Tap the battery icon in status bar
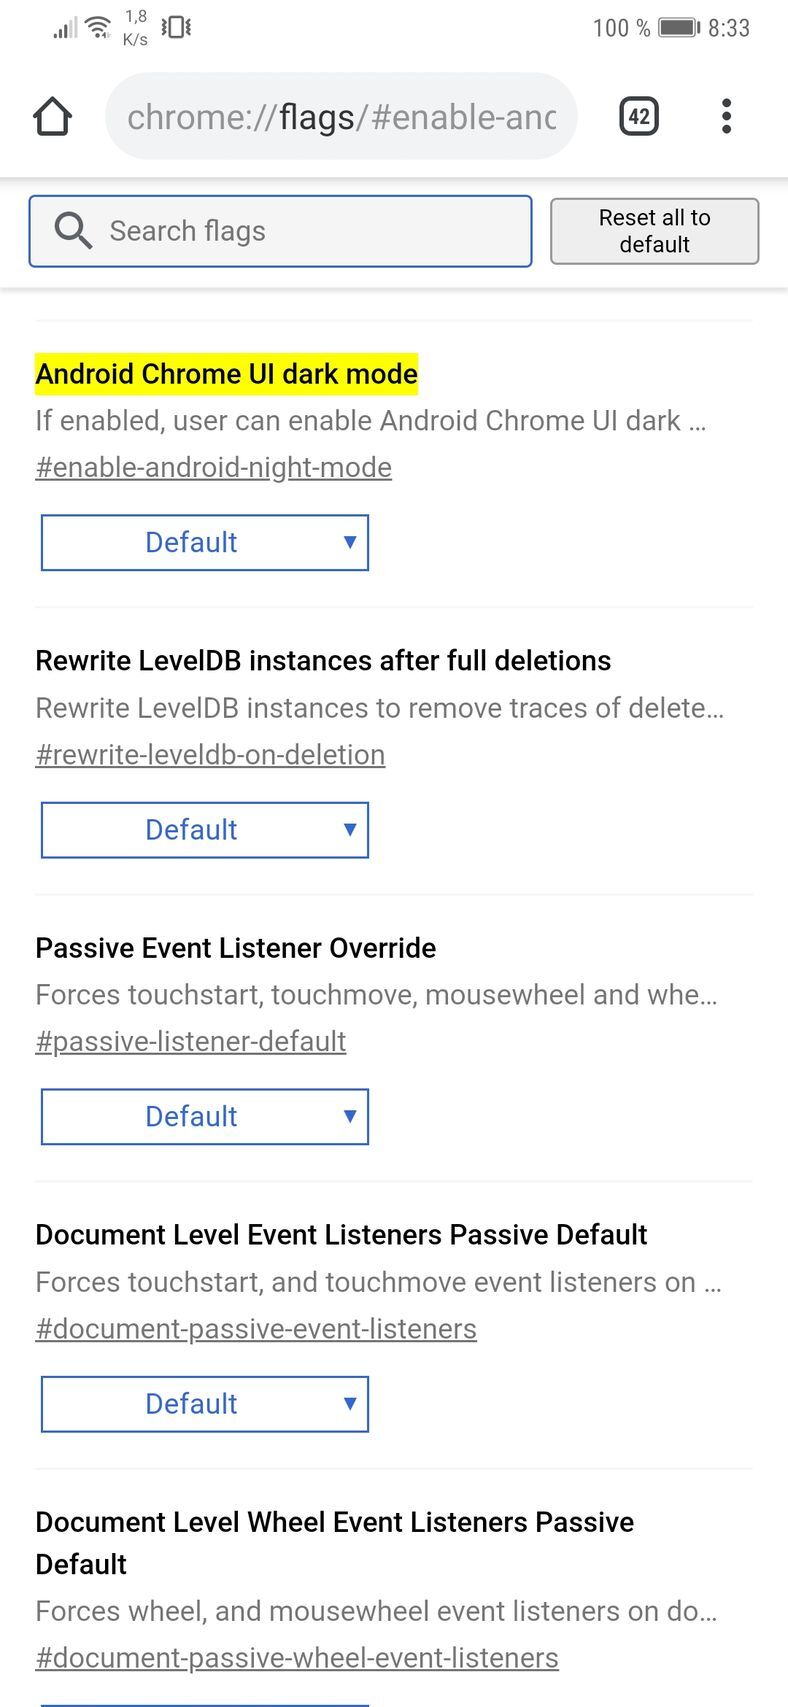The image size is (788, 1707). 679,28
